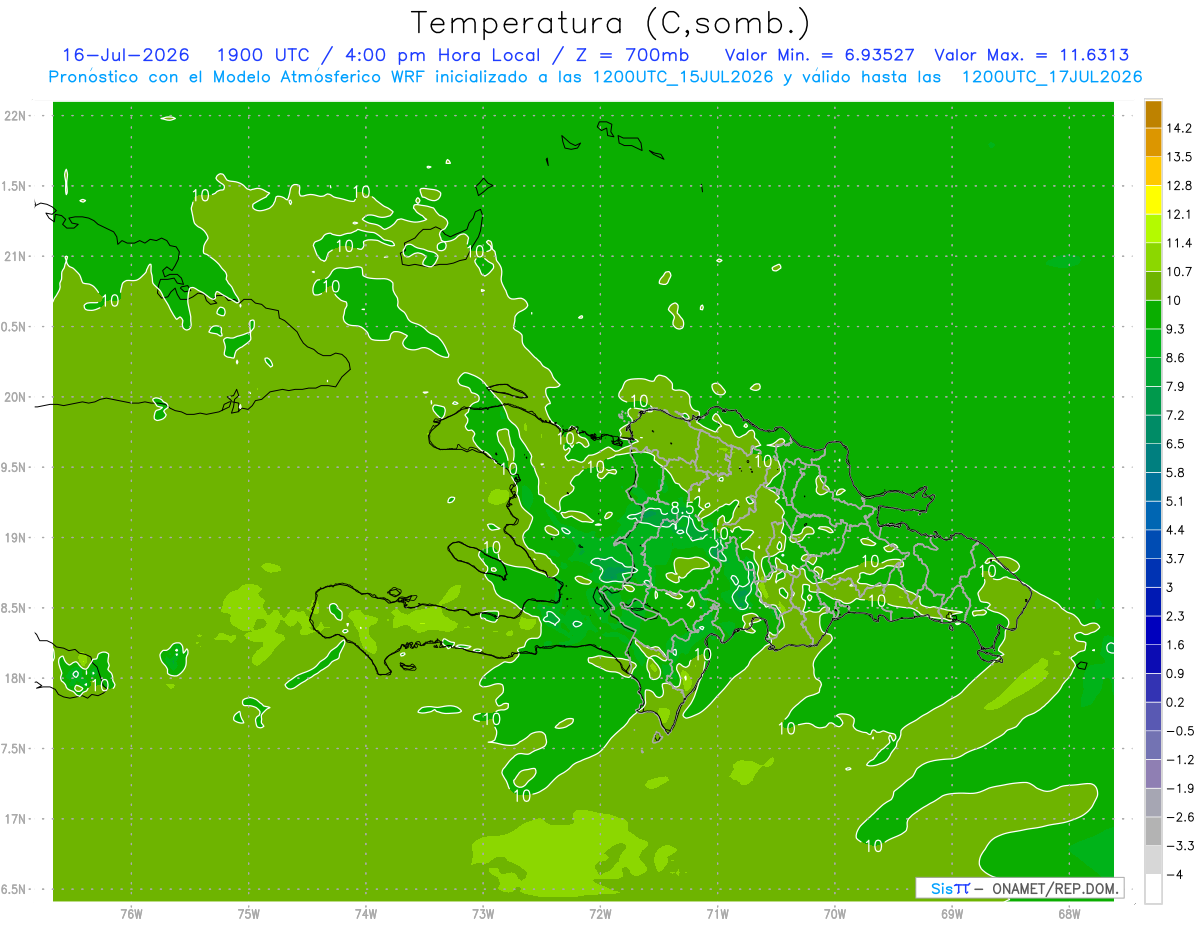Click the '10.7' color scale label

tap(1179, 271)
